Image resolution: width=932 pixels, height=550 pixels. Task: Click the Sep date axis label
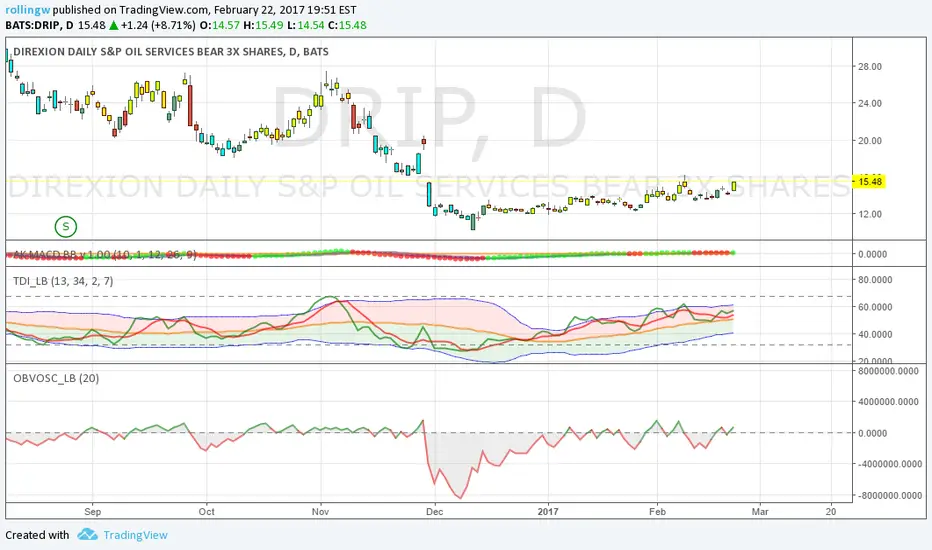click(x=93, y=511)
